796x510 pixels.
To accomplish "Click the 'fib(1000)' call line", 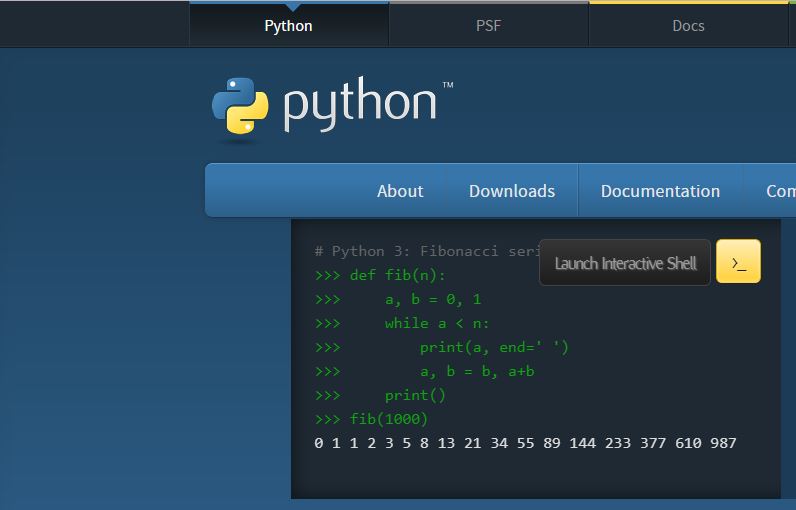I will (371, 419).
